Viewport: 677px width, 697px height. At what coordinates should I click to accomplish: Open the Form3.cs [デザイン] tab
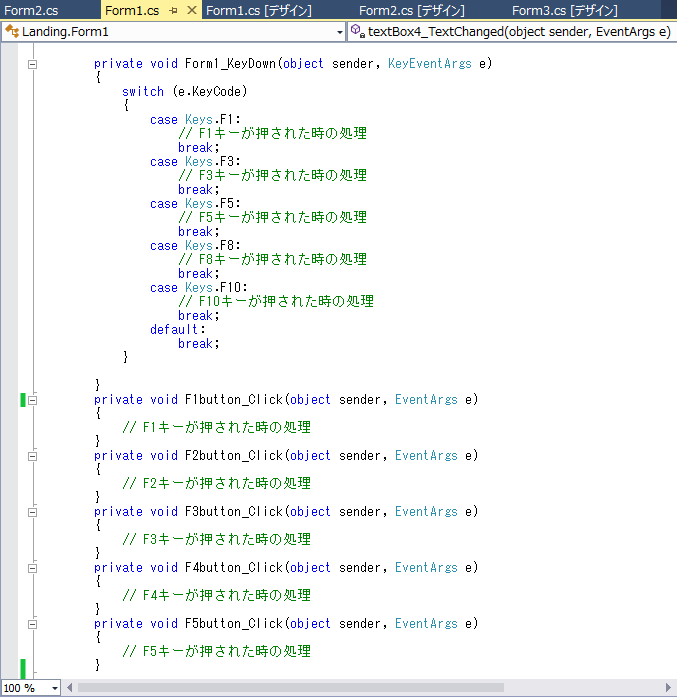[x=565, y=10]
